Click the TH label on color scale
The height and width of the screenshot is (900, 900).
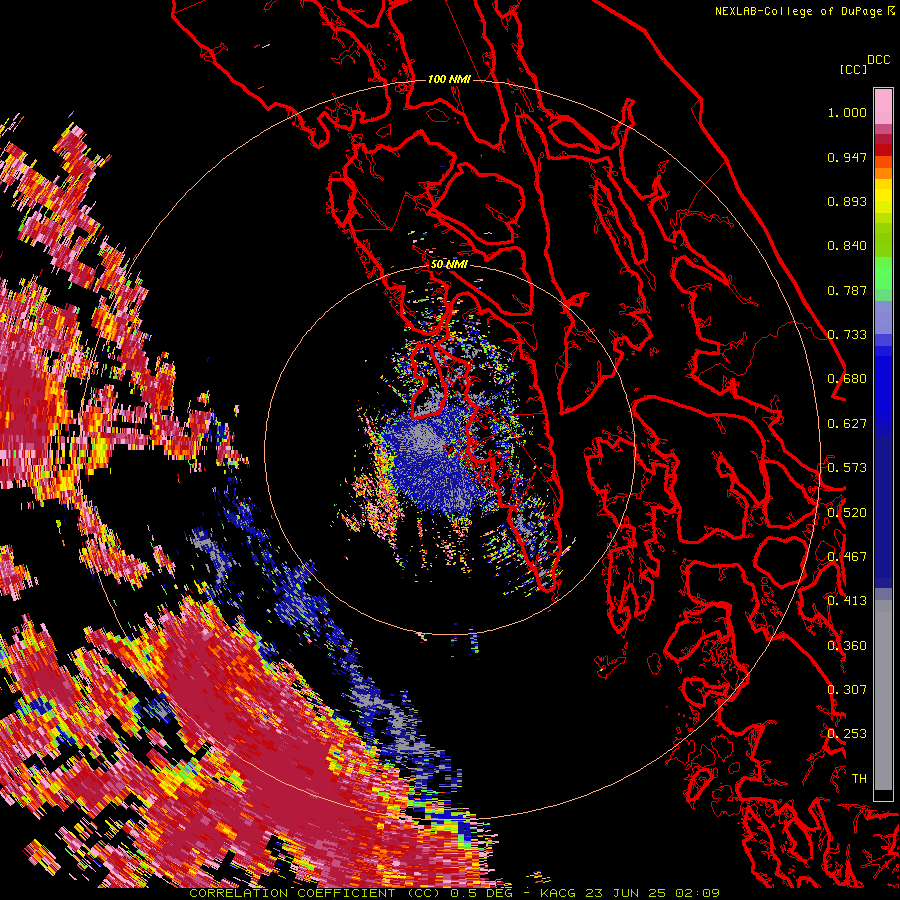[859, 779]
